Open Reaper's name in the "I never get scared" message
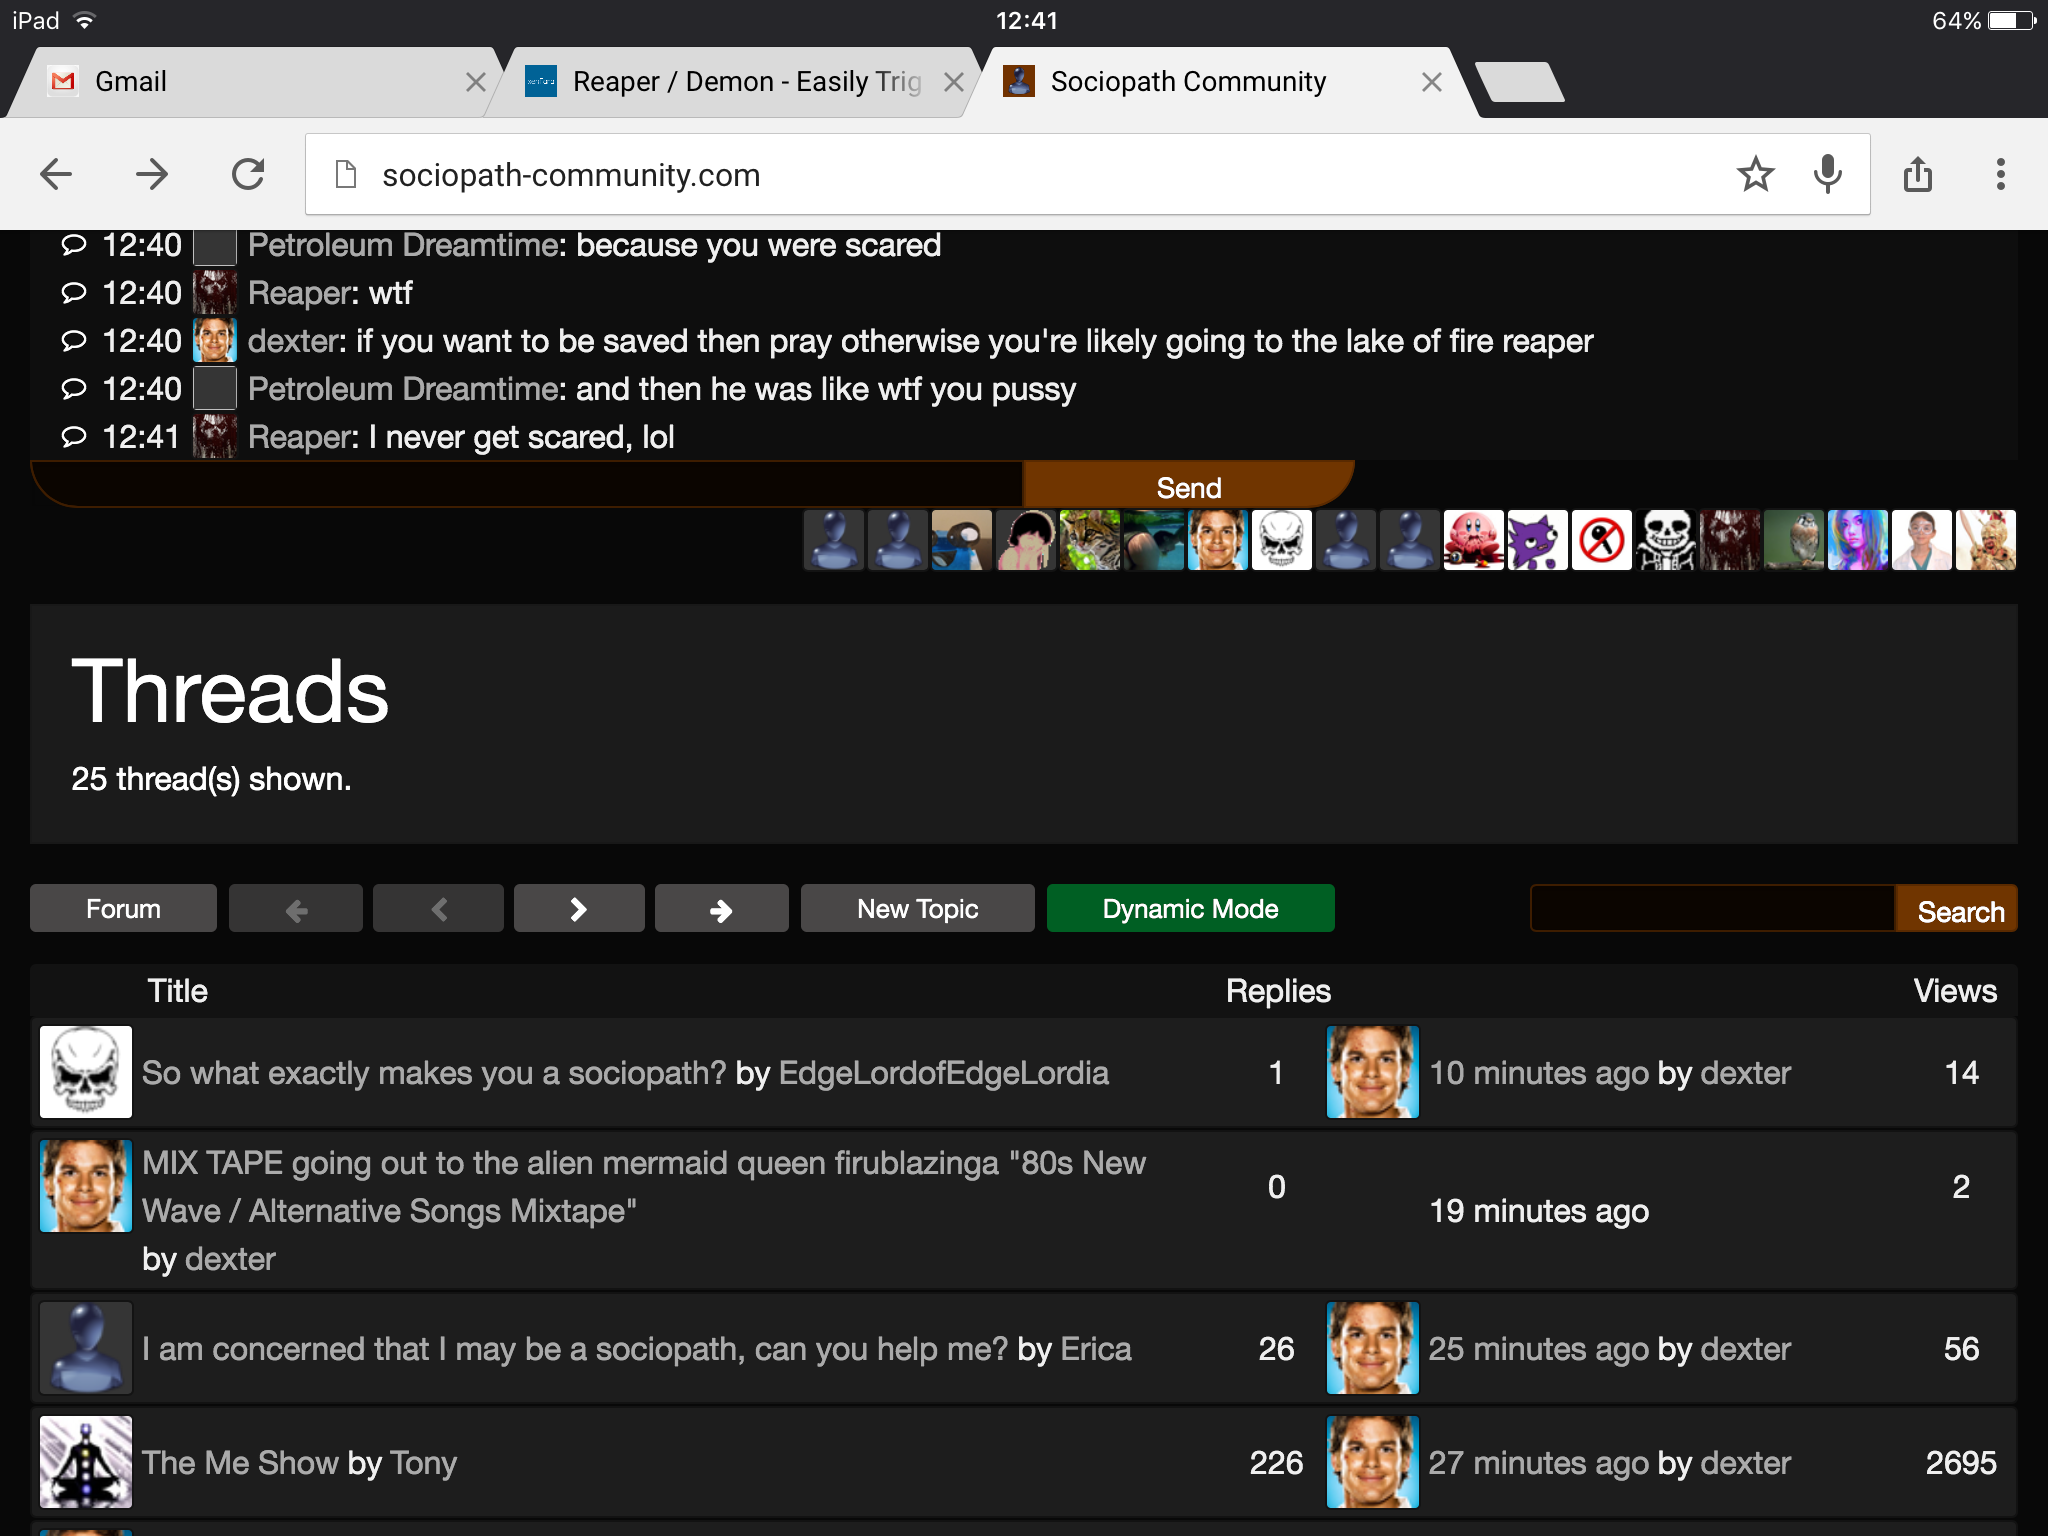This screenshot has height=1536, width=2048. (302, 437)
